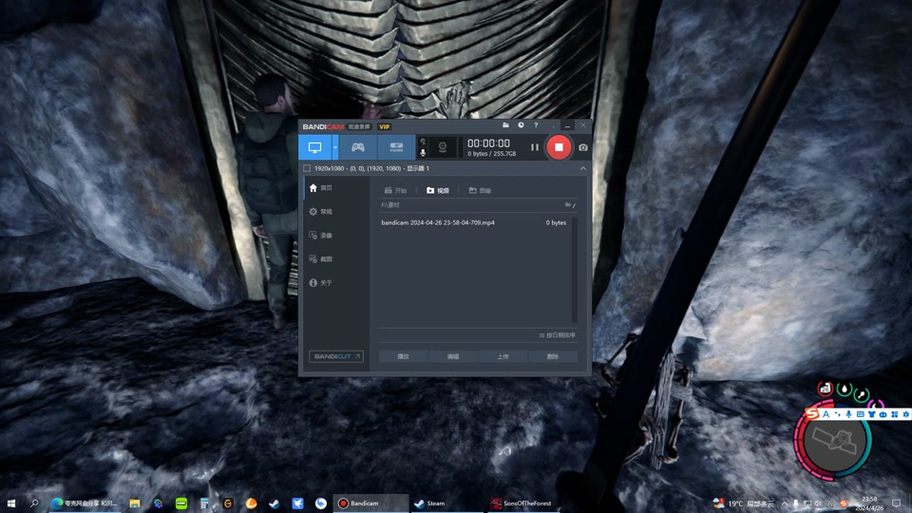Toggle the microphone recording icon

[423, 153]
